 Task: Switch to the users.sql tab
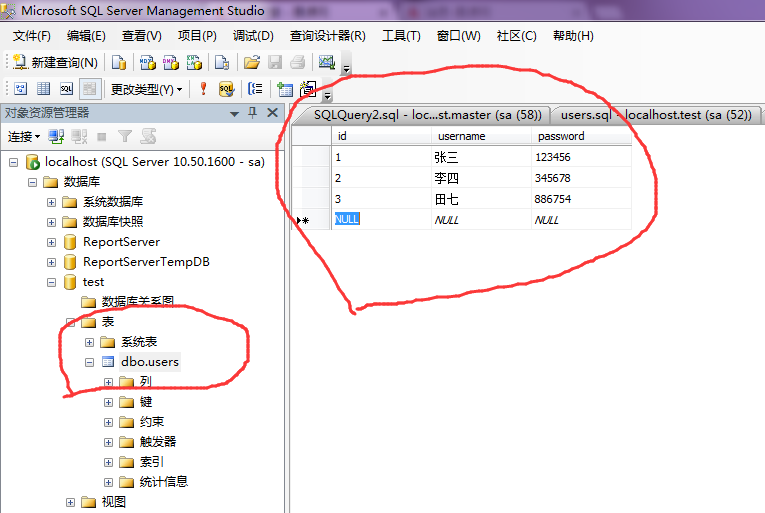(655, 115)
